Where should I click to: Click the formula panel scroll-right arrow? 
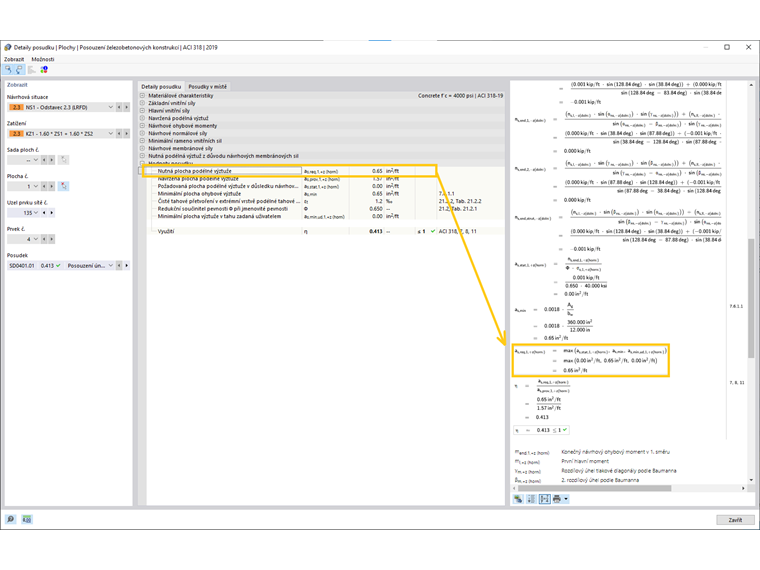pos(743,488)
